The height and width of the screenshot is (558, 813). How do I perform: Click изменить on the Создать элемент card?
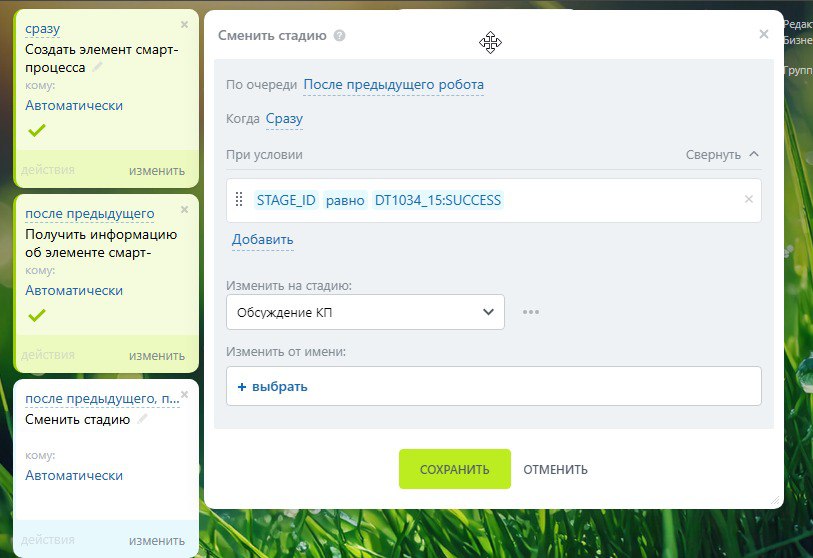[x=157, y=171]
